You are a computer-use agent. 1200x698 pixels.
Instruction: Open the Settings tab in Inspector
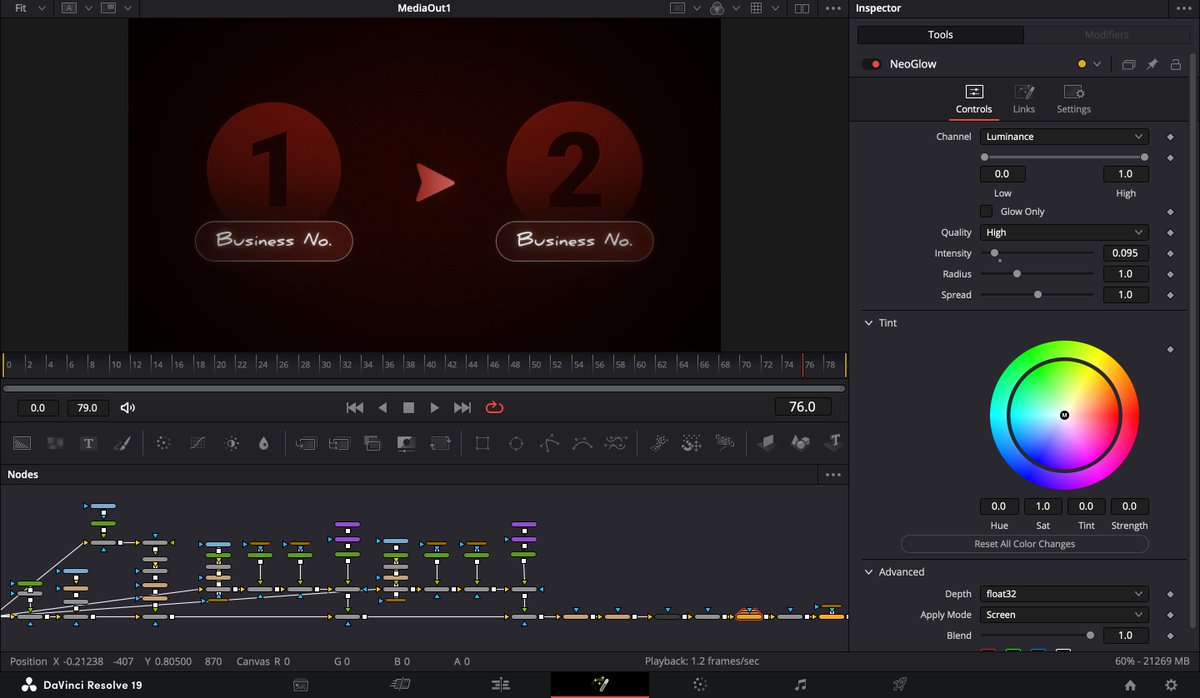coord(1074,99)
